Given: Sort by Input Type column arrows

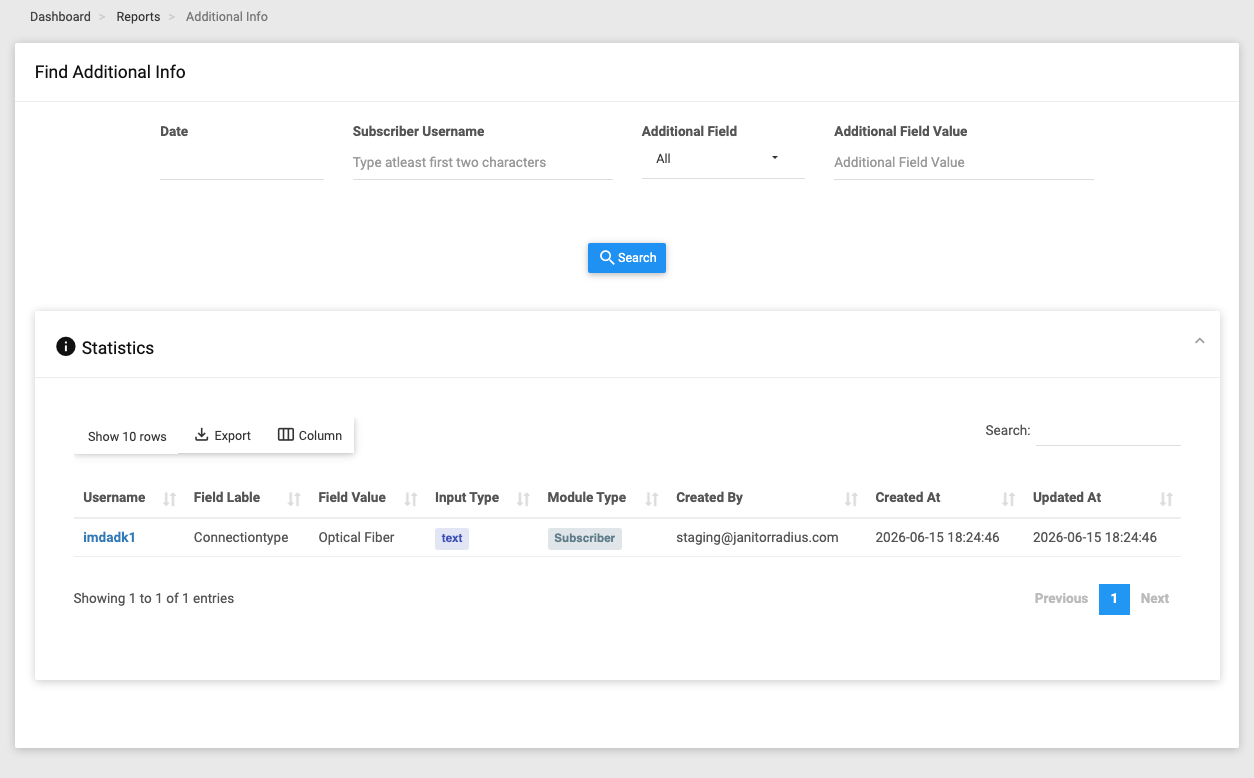Looking at the screenshot, I should point(523,498).
